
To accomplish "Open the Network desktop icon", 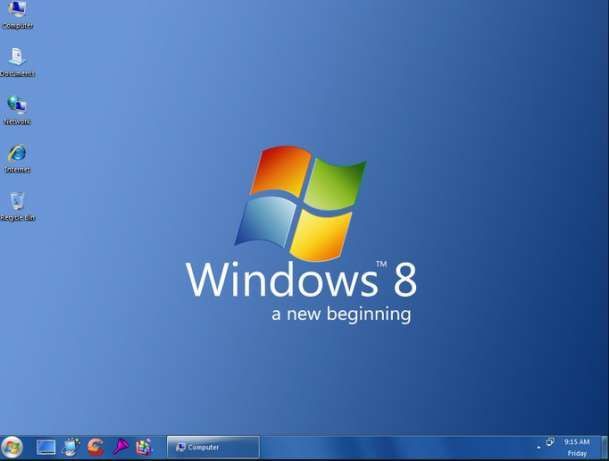I will coord(17,110).
